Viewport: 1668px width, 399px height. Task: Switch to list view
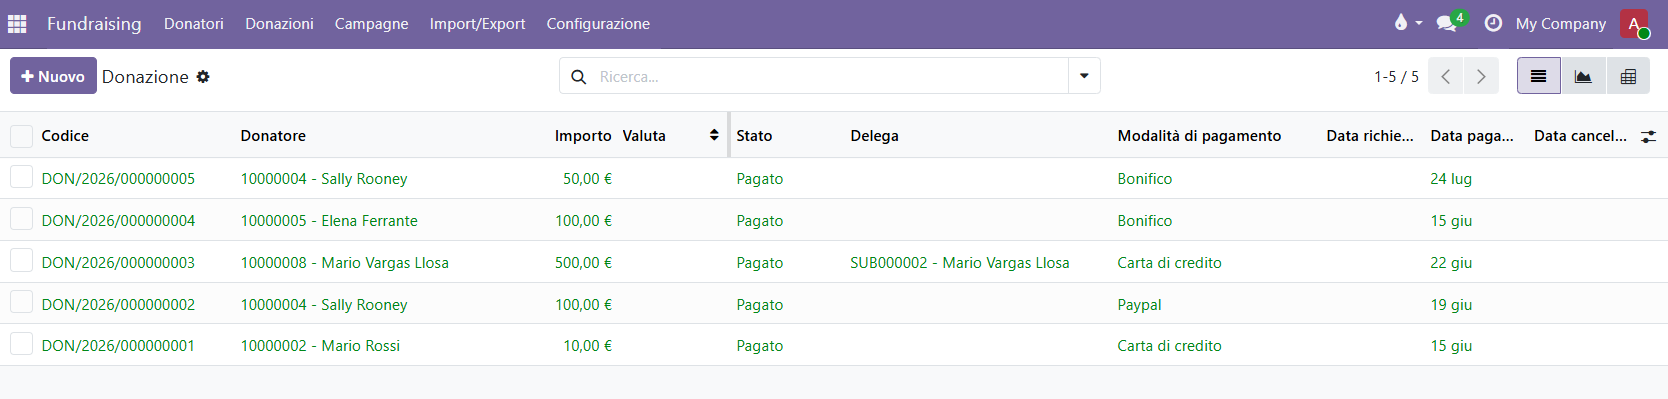pos(1538,76)
